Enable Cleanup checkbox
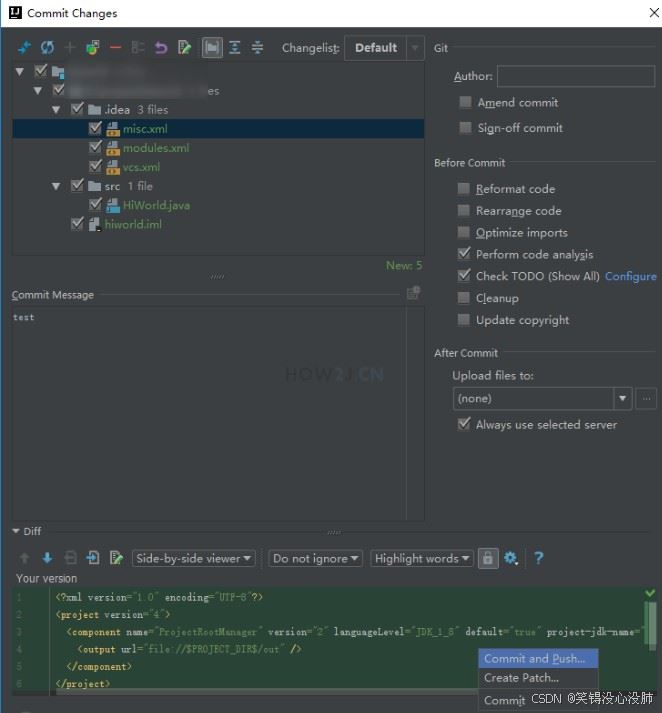The height and width of the screenshot is (713, 662). click(463, 297)
